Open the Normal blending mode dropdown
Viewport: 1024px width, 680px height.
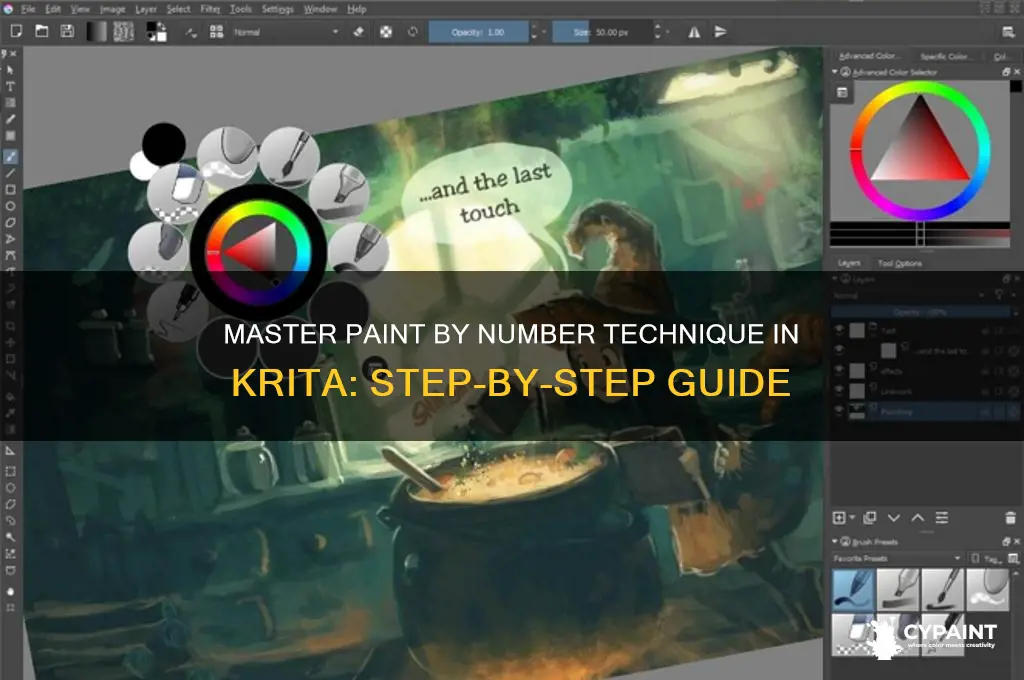(x=285, y=32)
